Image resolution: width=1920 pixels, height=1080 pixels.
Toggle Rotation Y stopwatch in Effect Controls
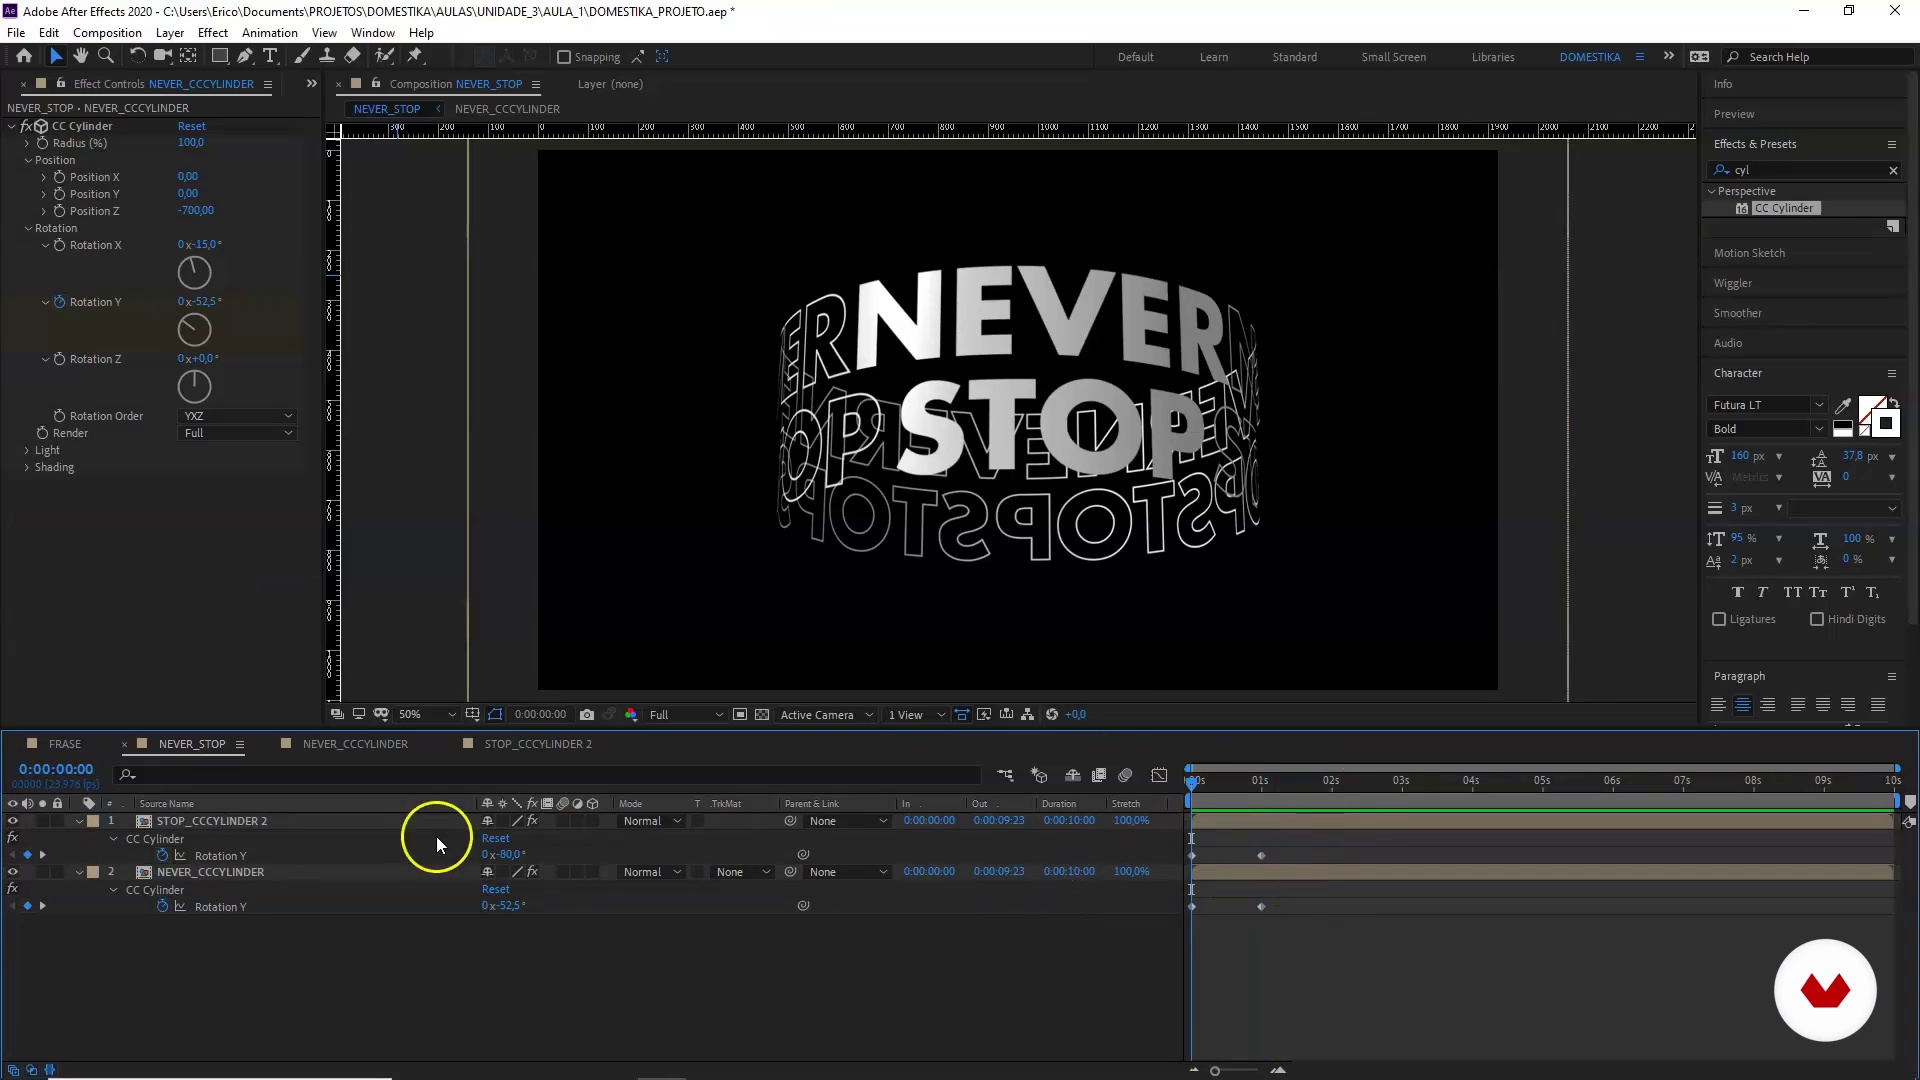coord(59,302)
